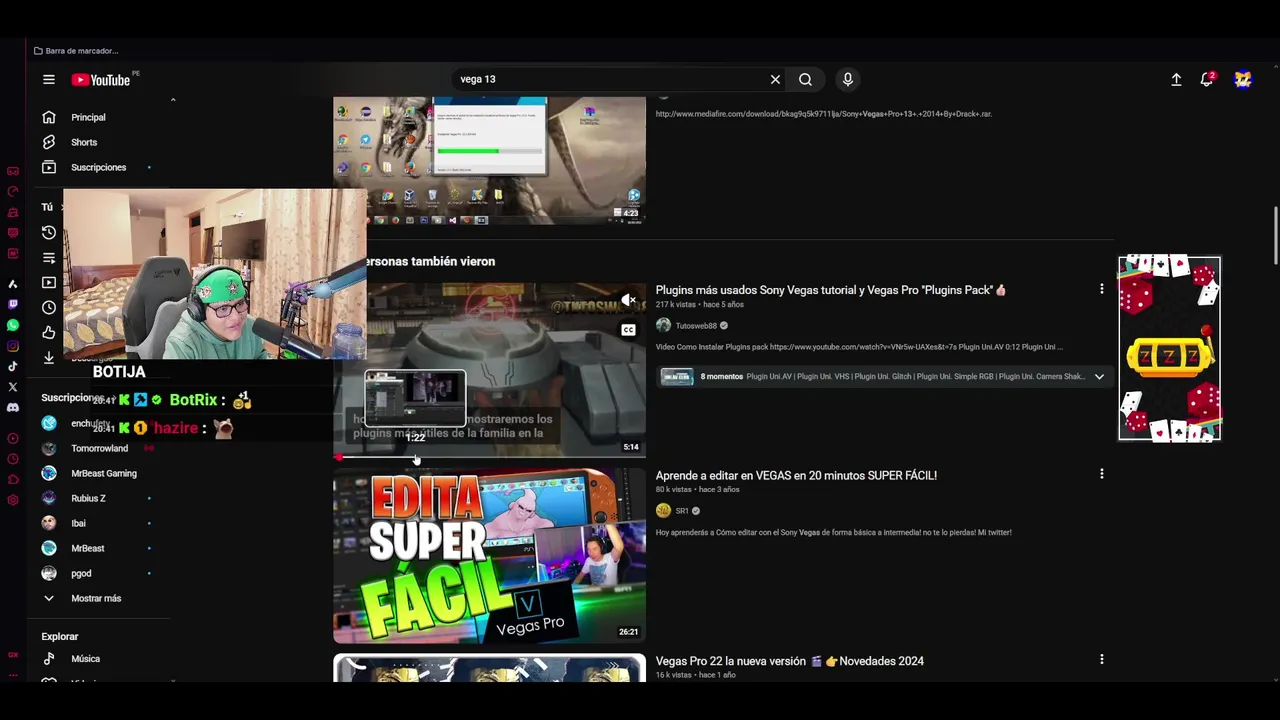Screen dimensions: 1280x720
Task: Open Watch later clock icon
Action: click(x=48, y=307)
